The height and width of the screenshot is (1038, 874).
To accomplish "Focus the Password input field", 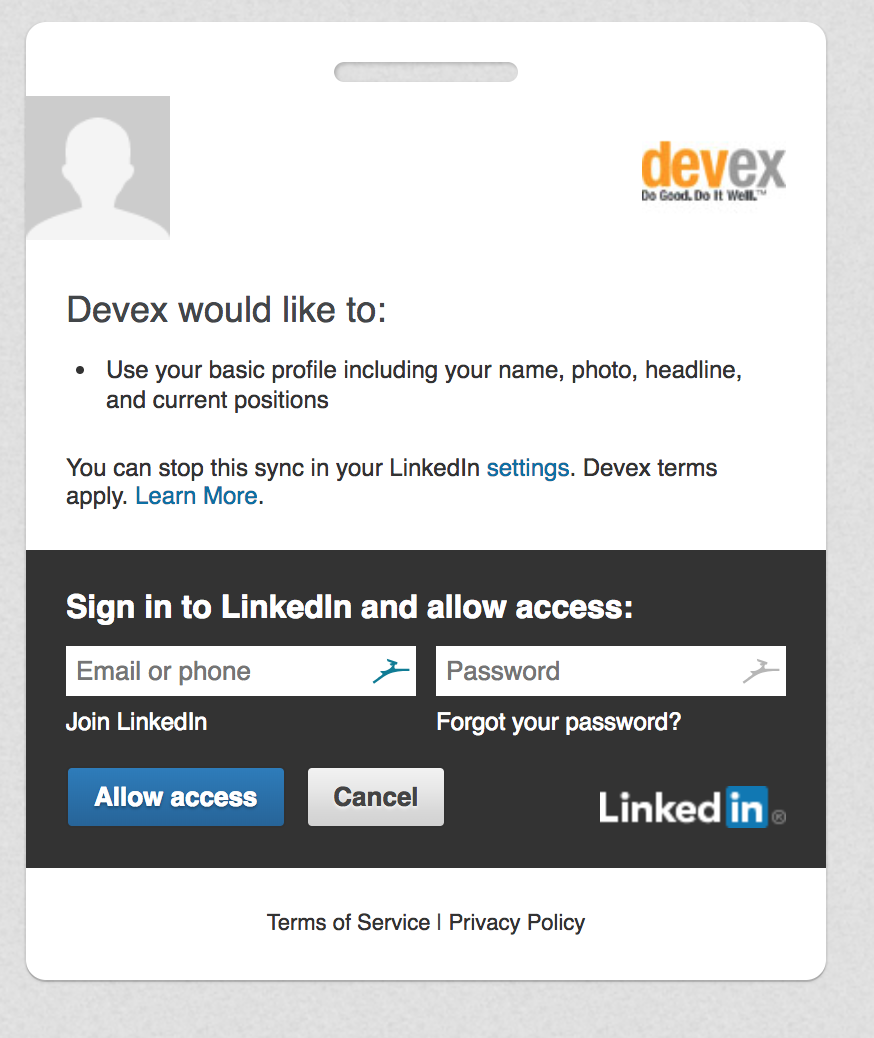I will [590, 671].
